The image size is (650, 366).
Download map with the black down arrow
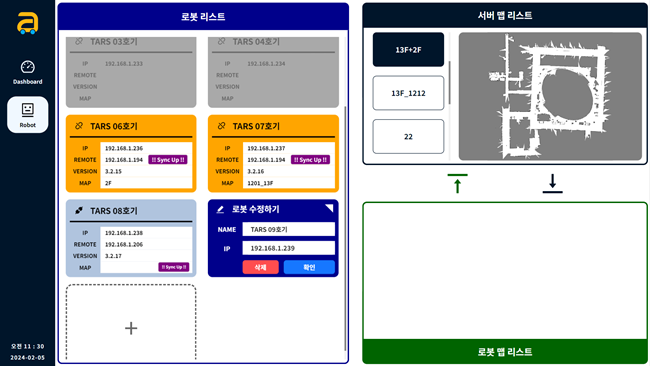553,184
